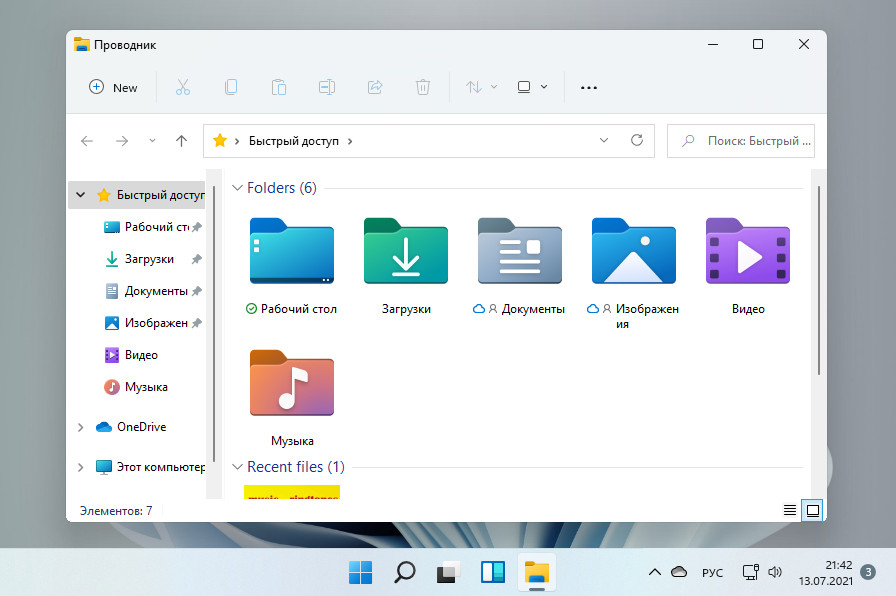
Task: Open notifications badge showing 3
Action: pyautogui.click(x=868, y=572)
